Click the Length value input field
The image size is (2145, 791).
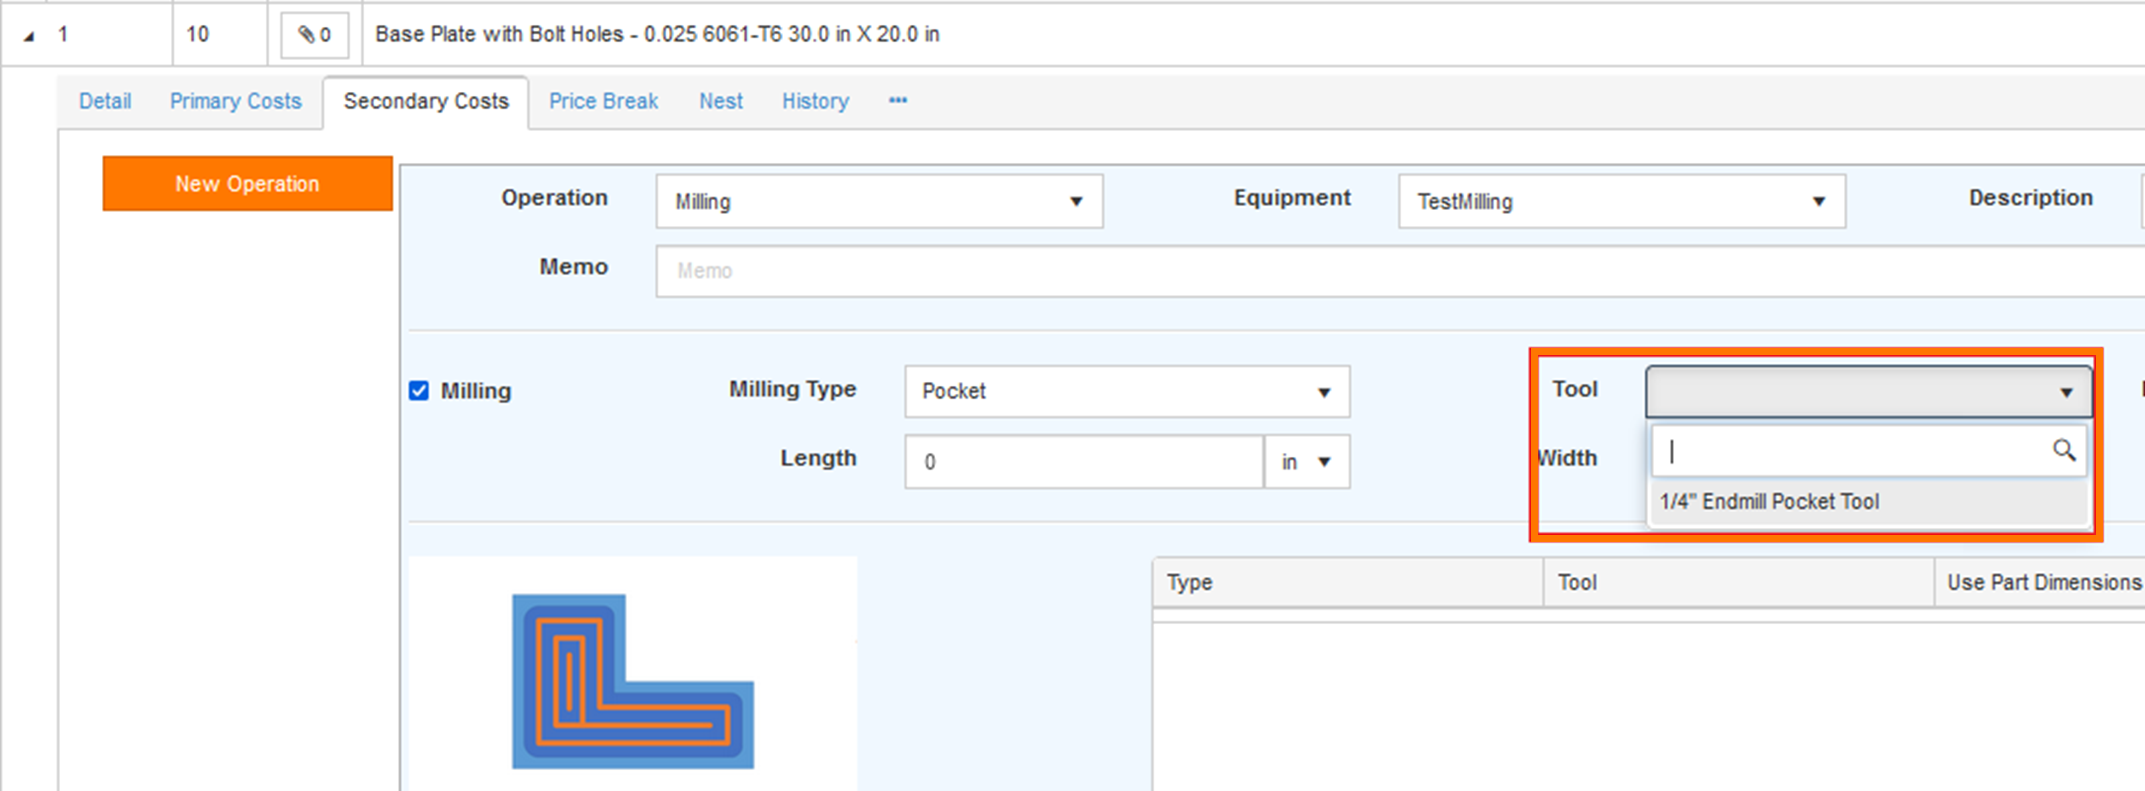(x=1083, y=462)
